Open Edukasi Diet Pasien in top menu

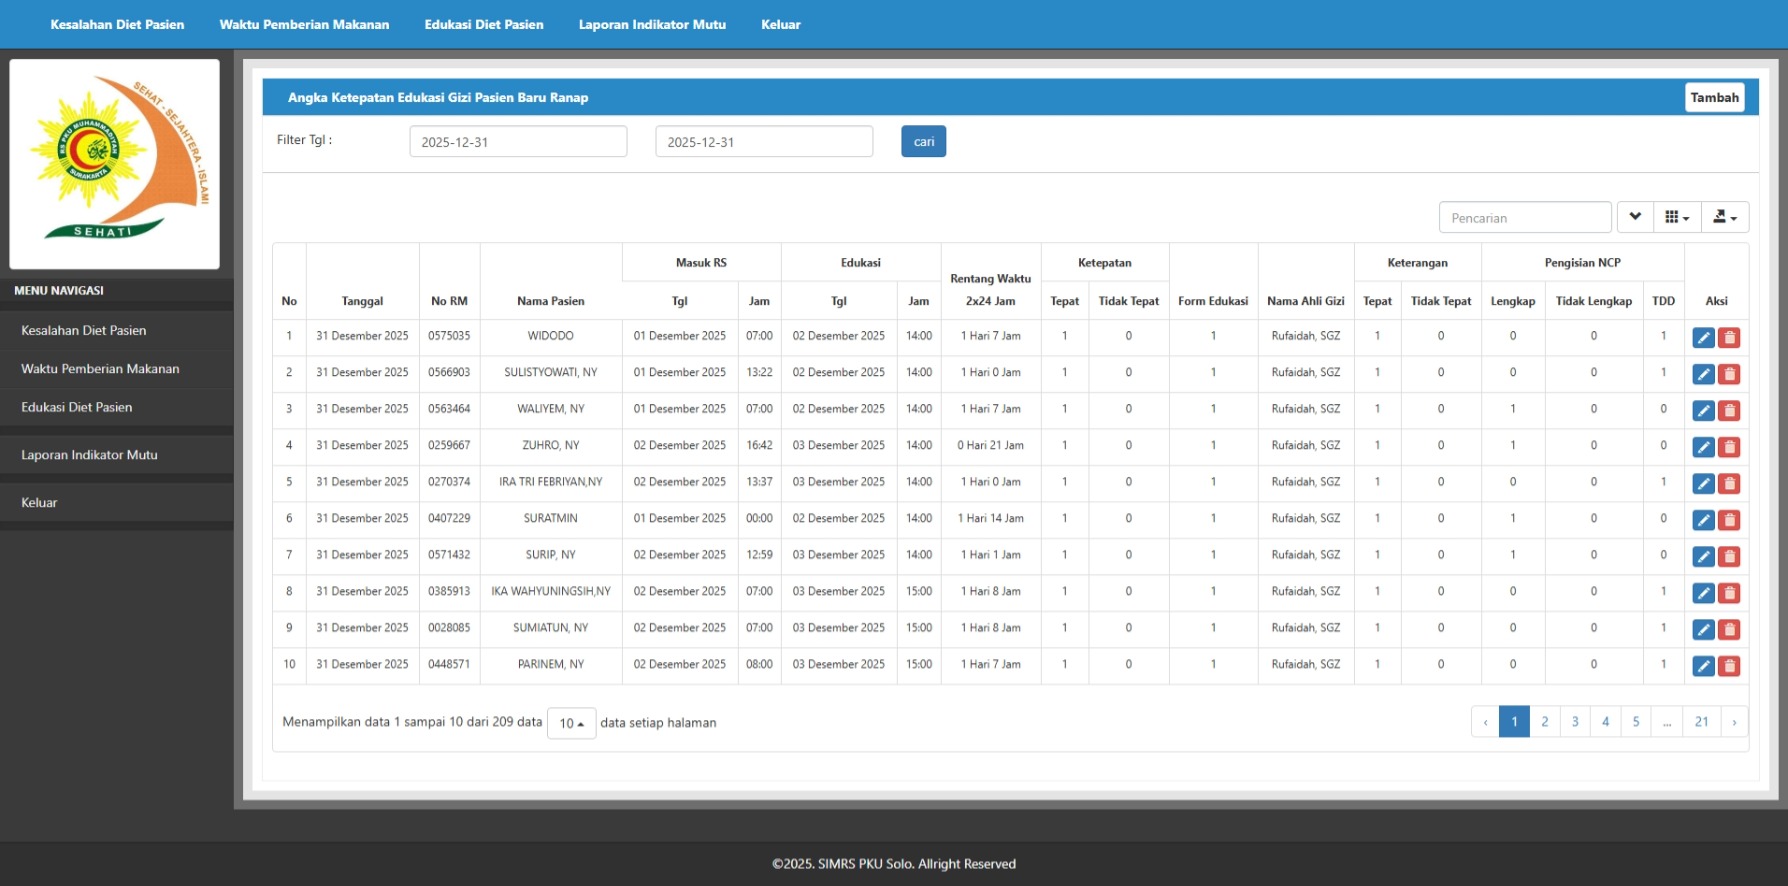(484, 24)
